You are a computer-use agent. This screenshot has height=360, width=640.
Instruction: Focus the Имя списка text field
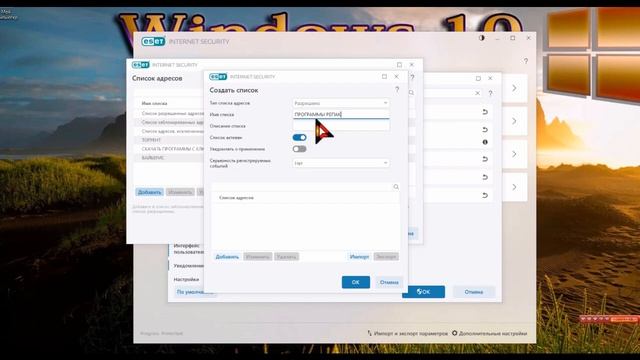coord(341,115)
